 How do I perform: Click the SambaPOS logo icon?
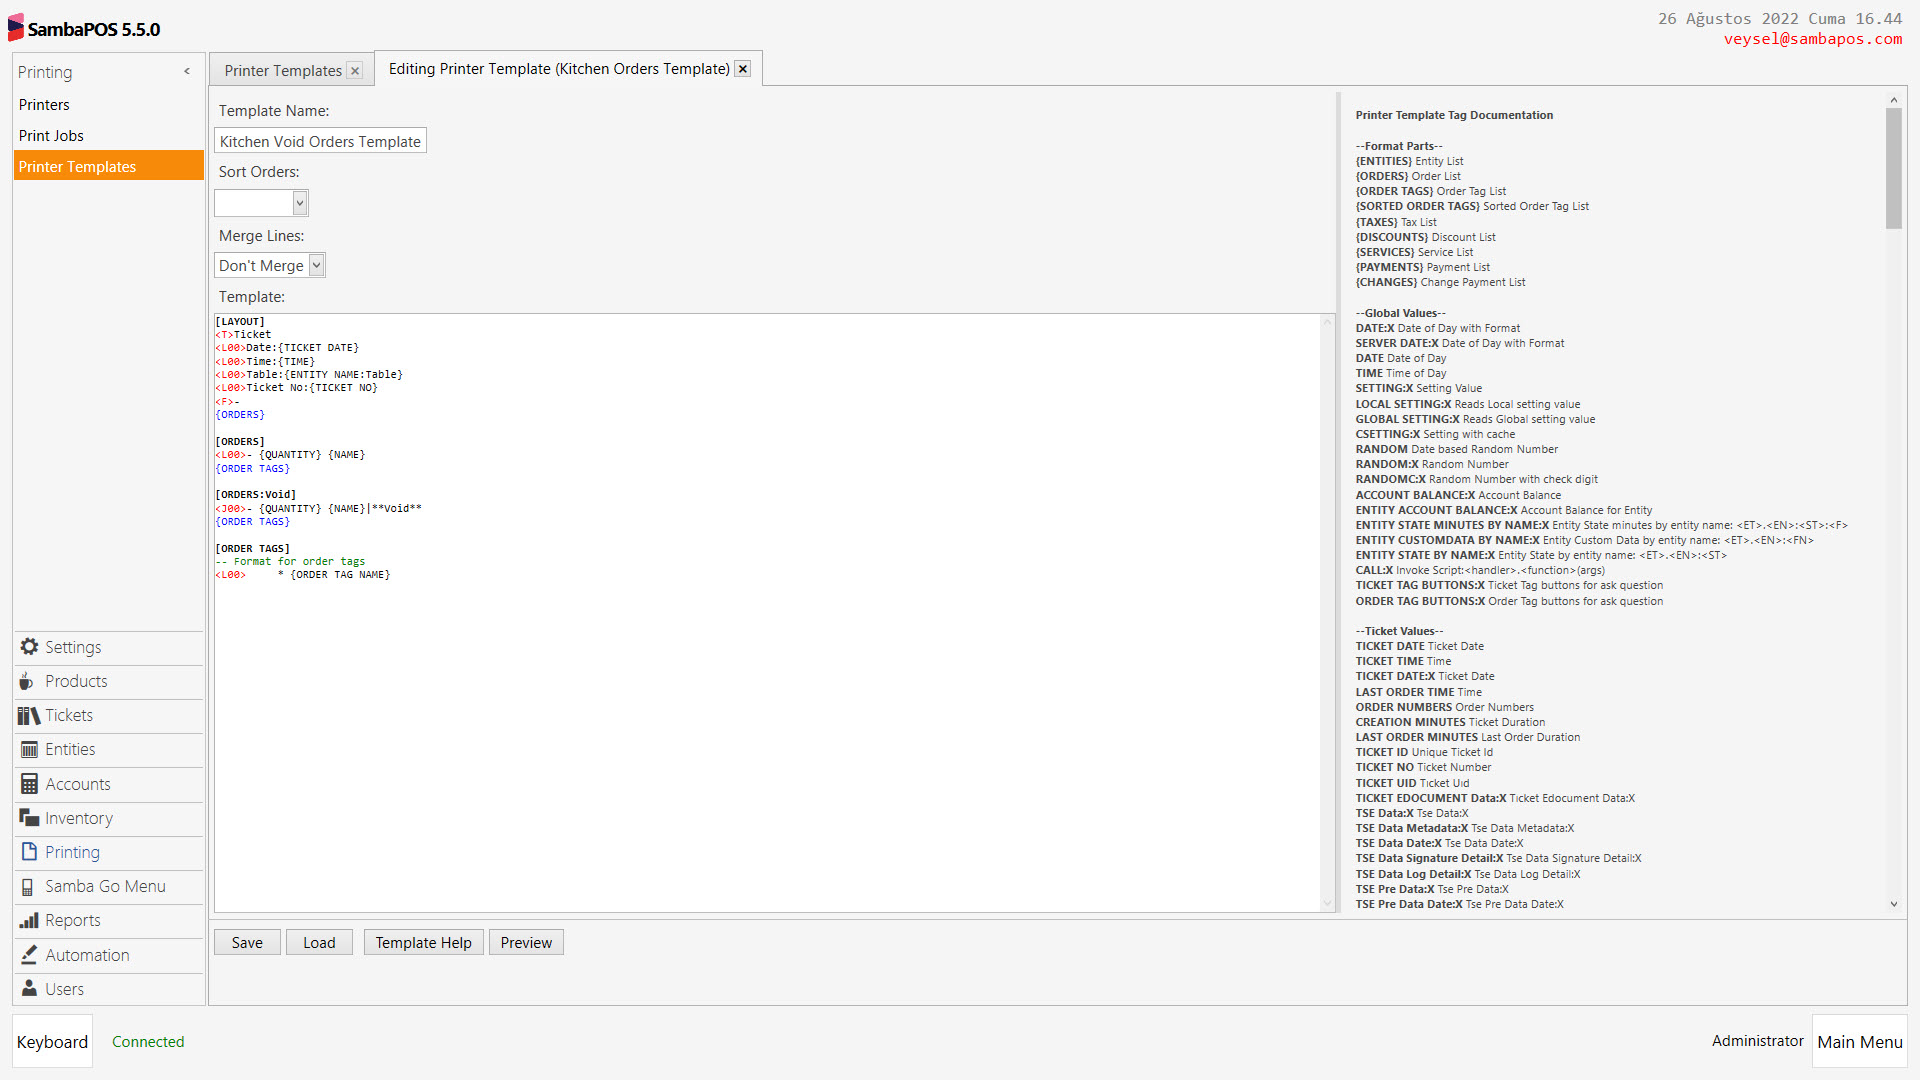(16, 28)
